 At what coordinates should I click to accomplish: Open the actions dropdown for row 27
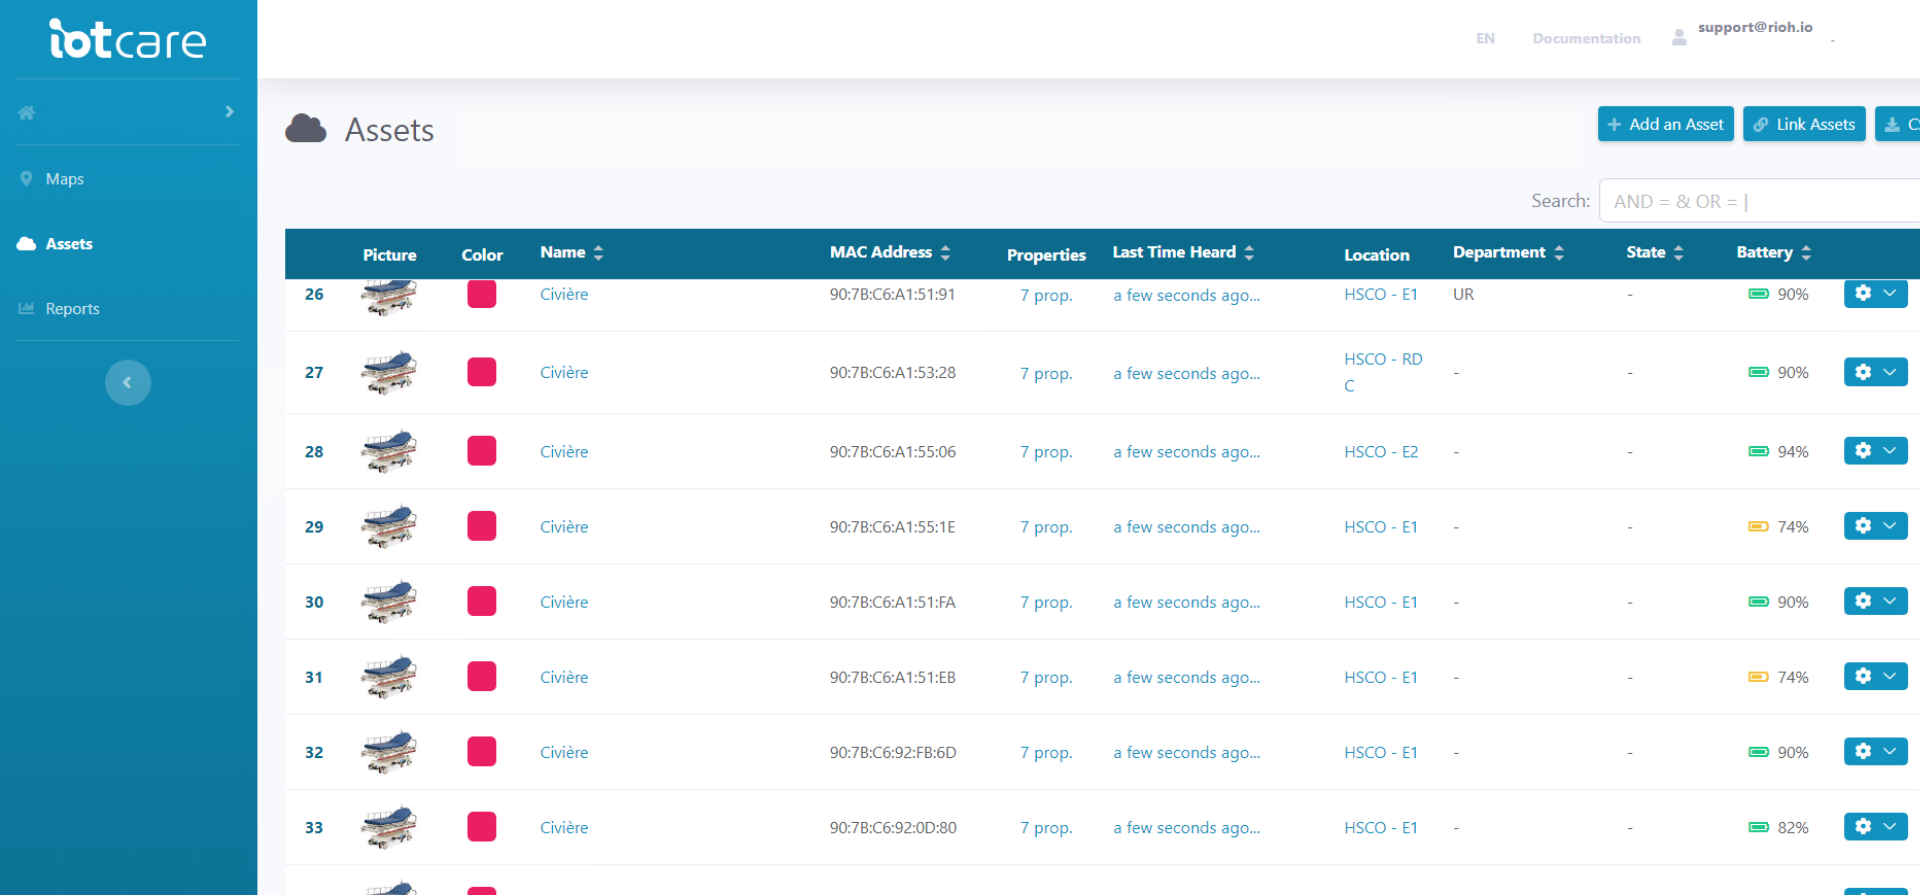[x=1890, y=372]
